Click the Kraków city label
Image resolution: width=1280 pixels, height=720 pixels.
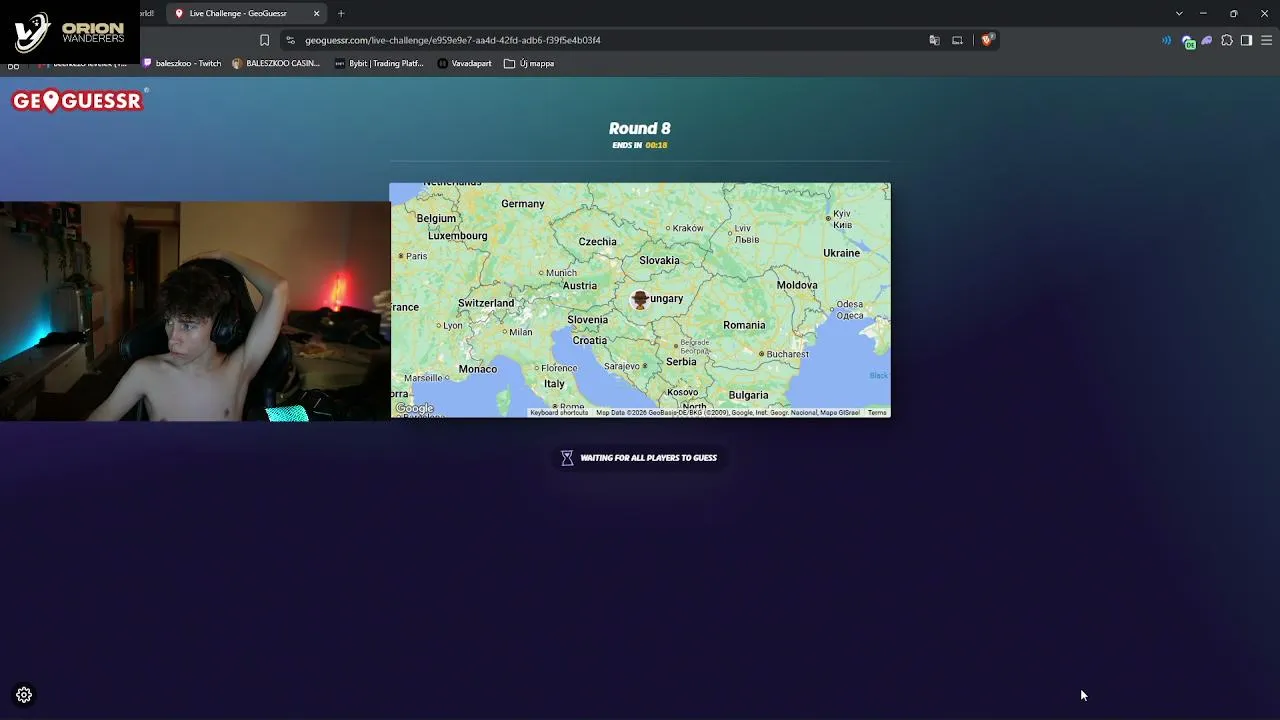688,228
